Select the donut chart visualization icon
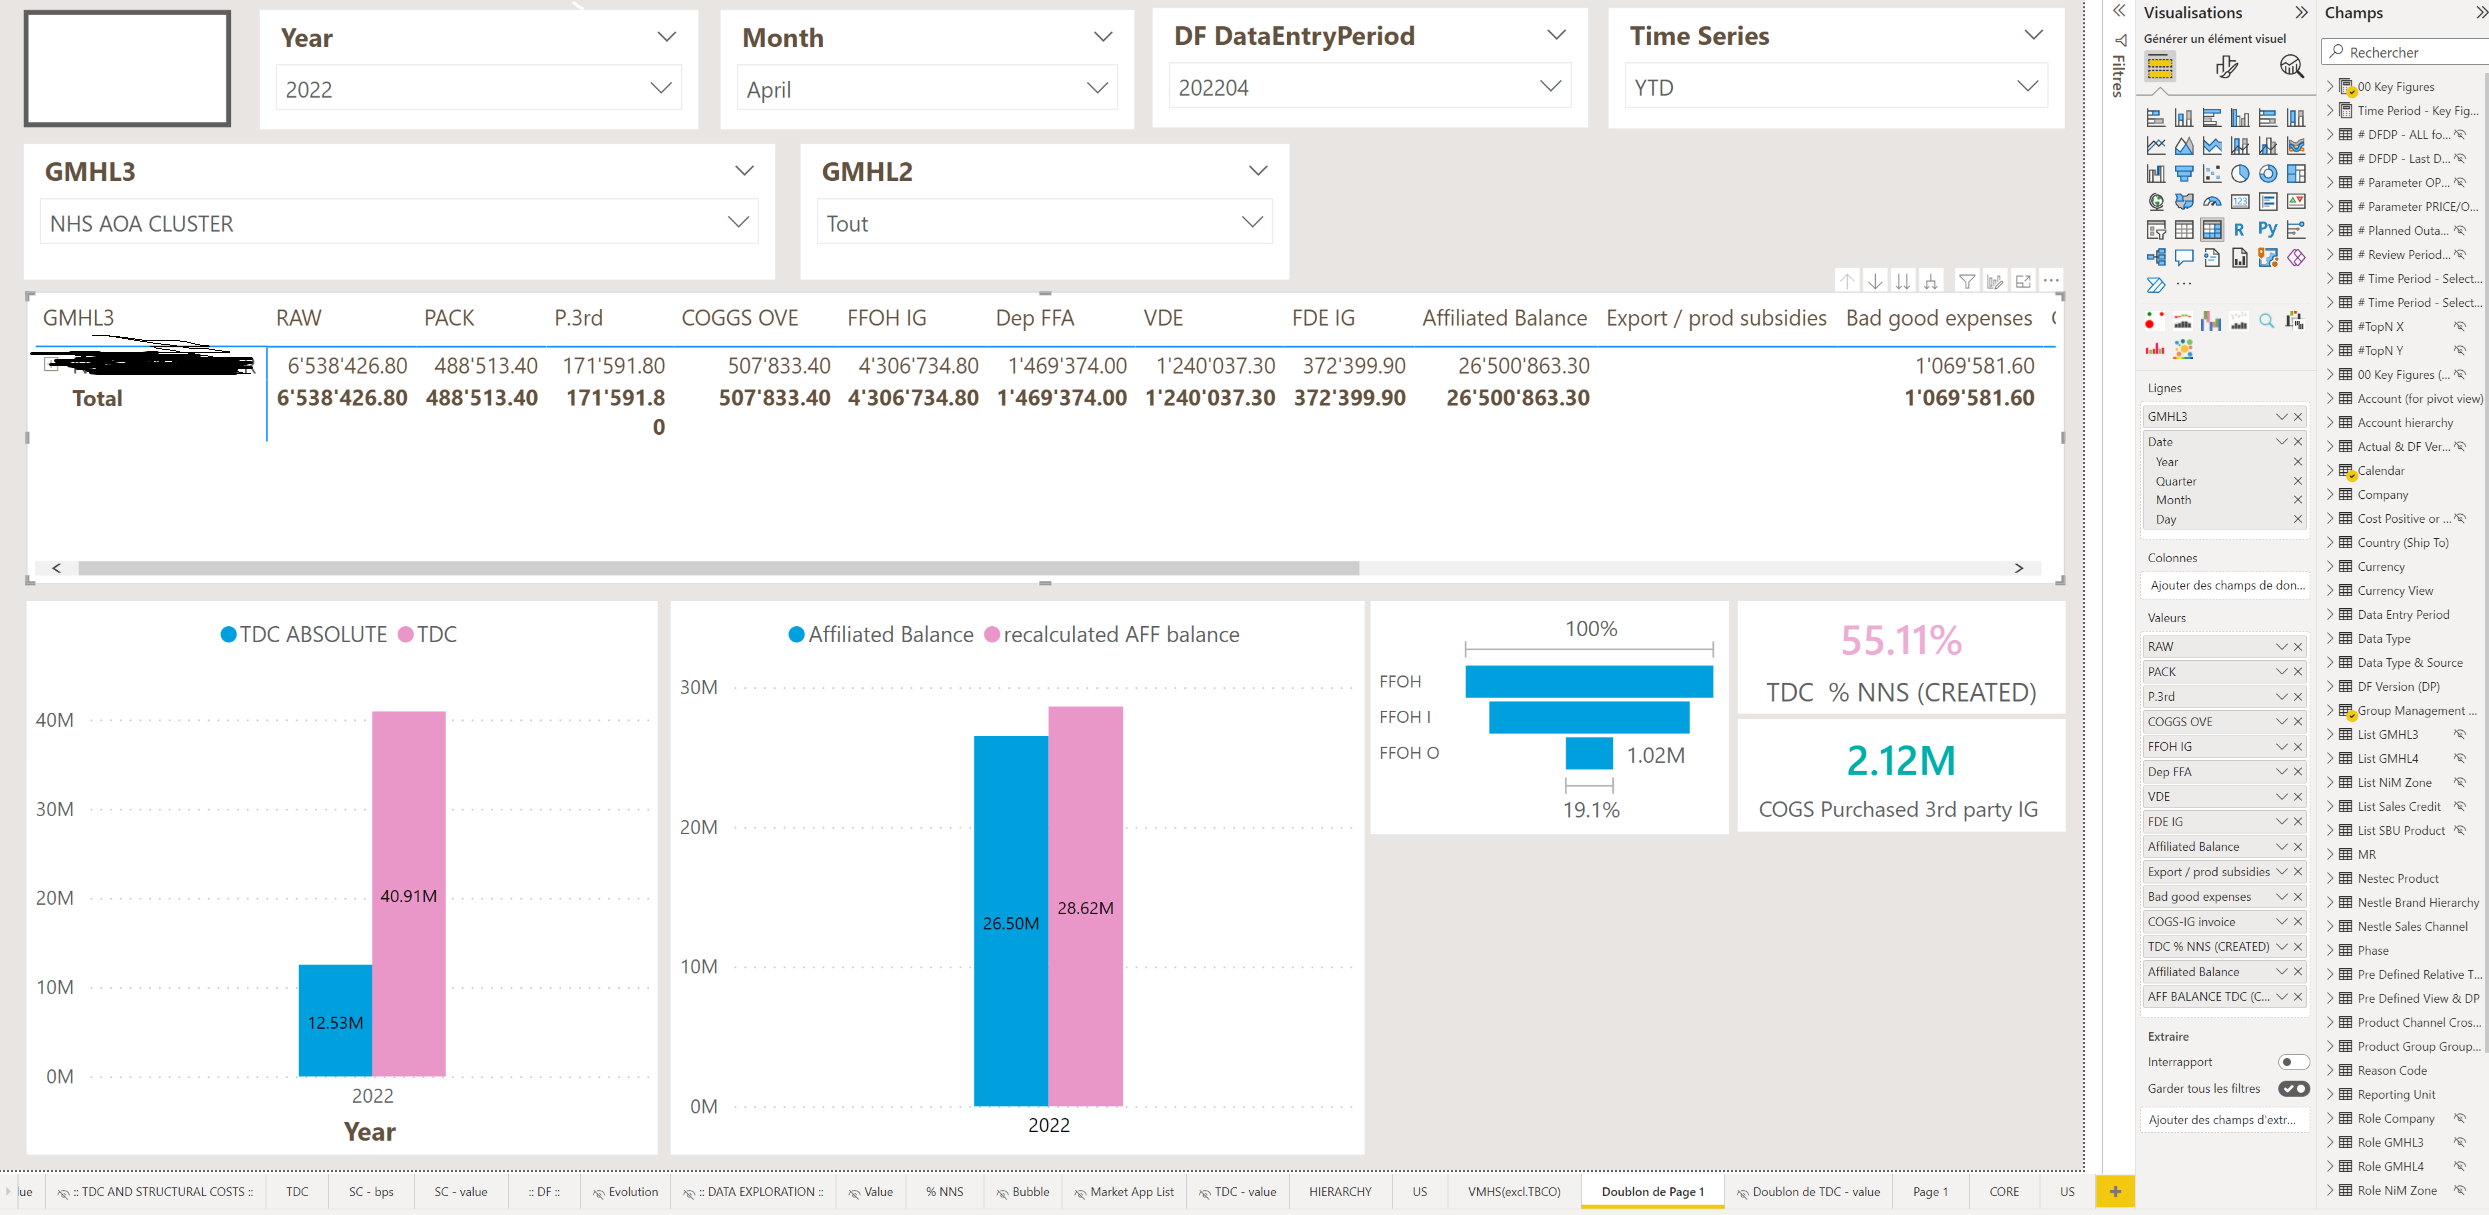 2268,174
